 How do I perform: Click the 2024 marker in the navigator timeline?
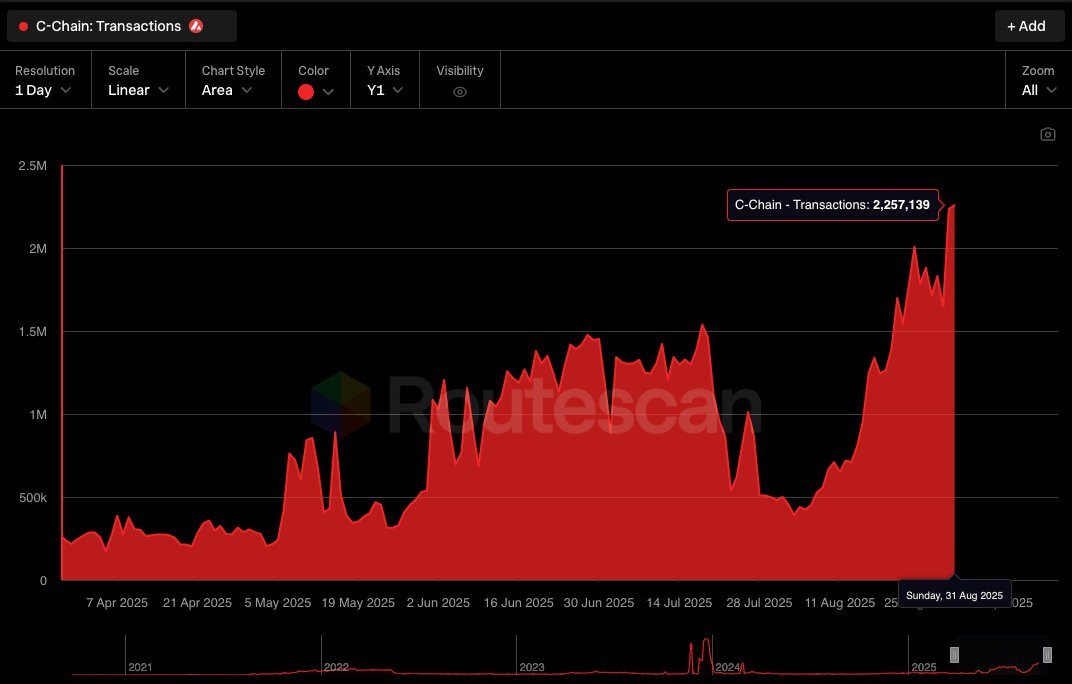727,667
